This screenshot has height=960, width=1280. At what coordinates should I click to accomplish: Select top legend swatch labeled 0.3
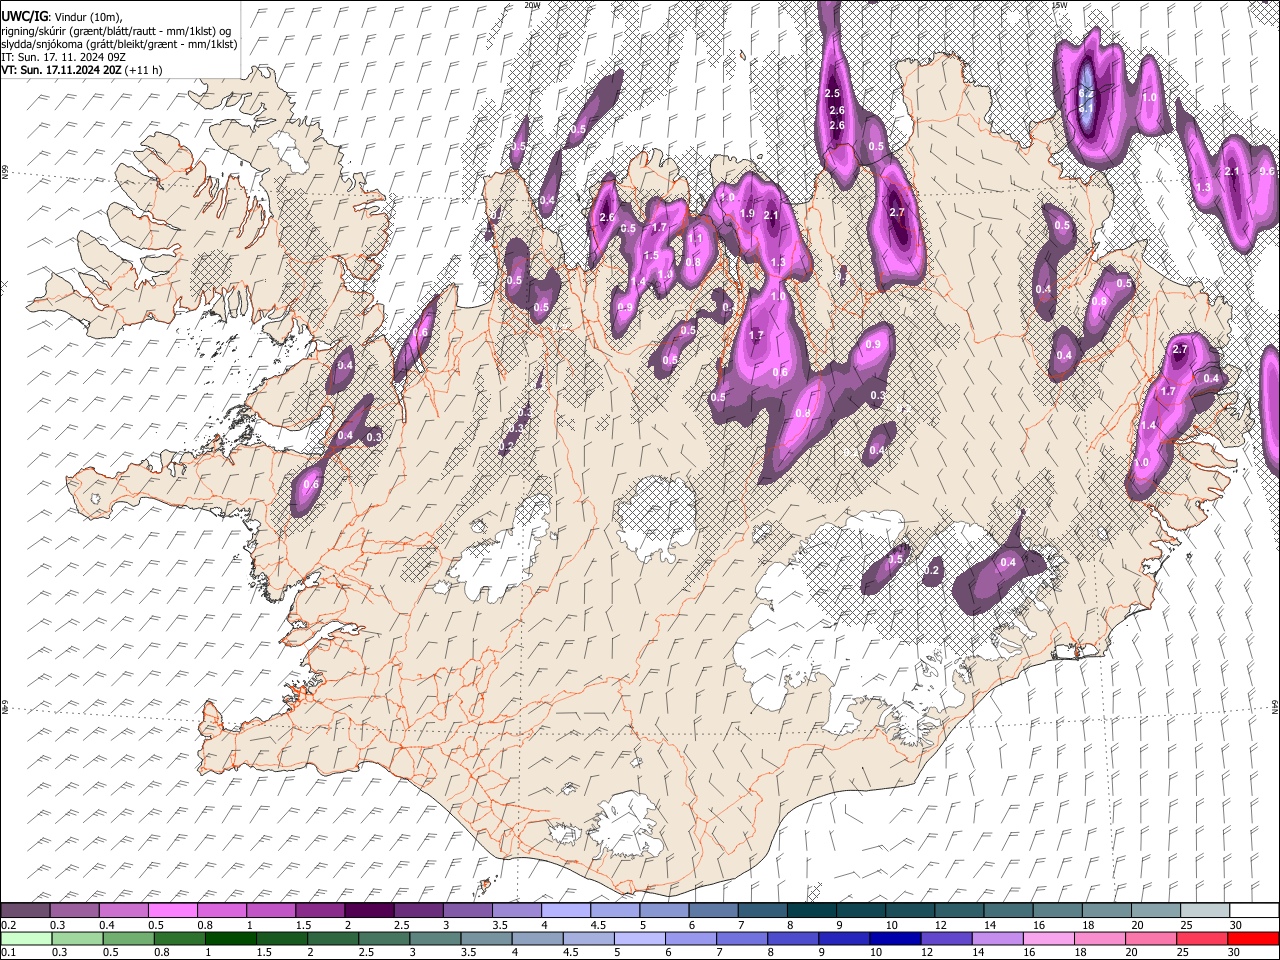pos(74,910)
